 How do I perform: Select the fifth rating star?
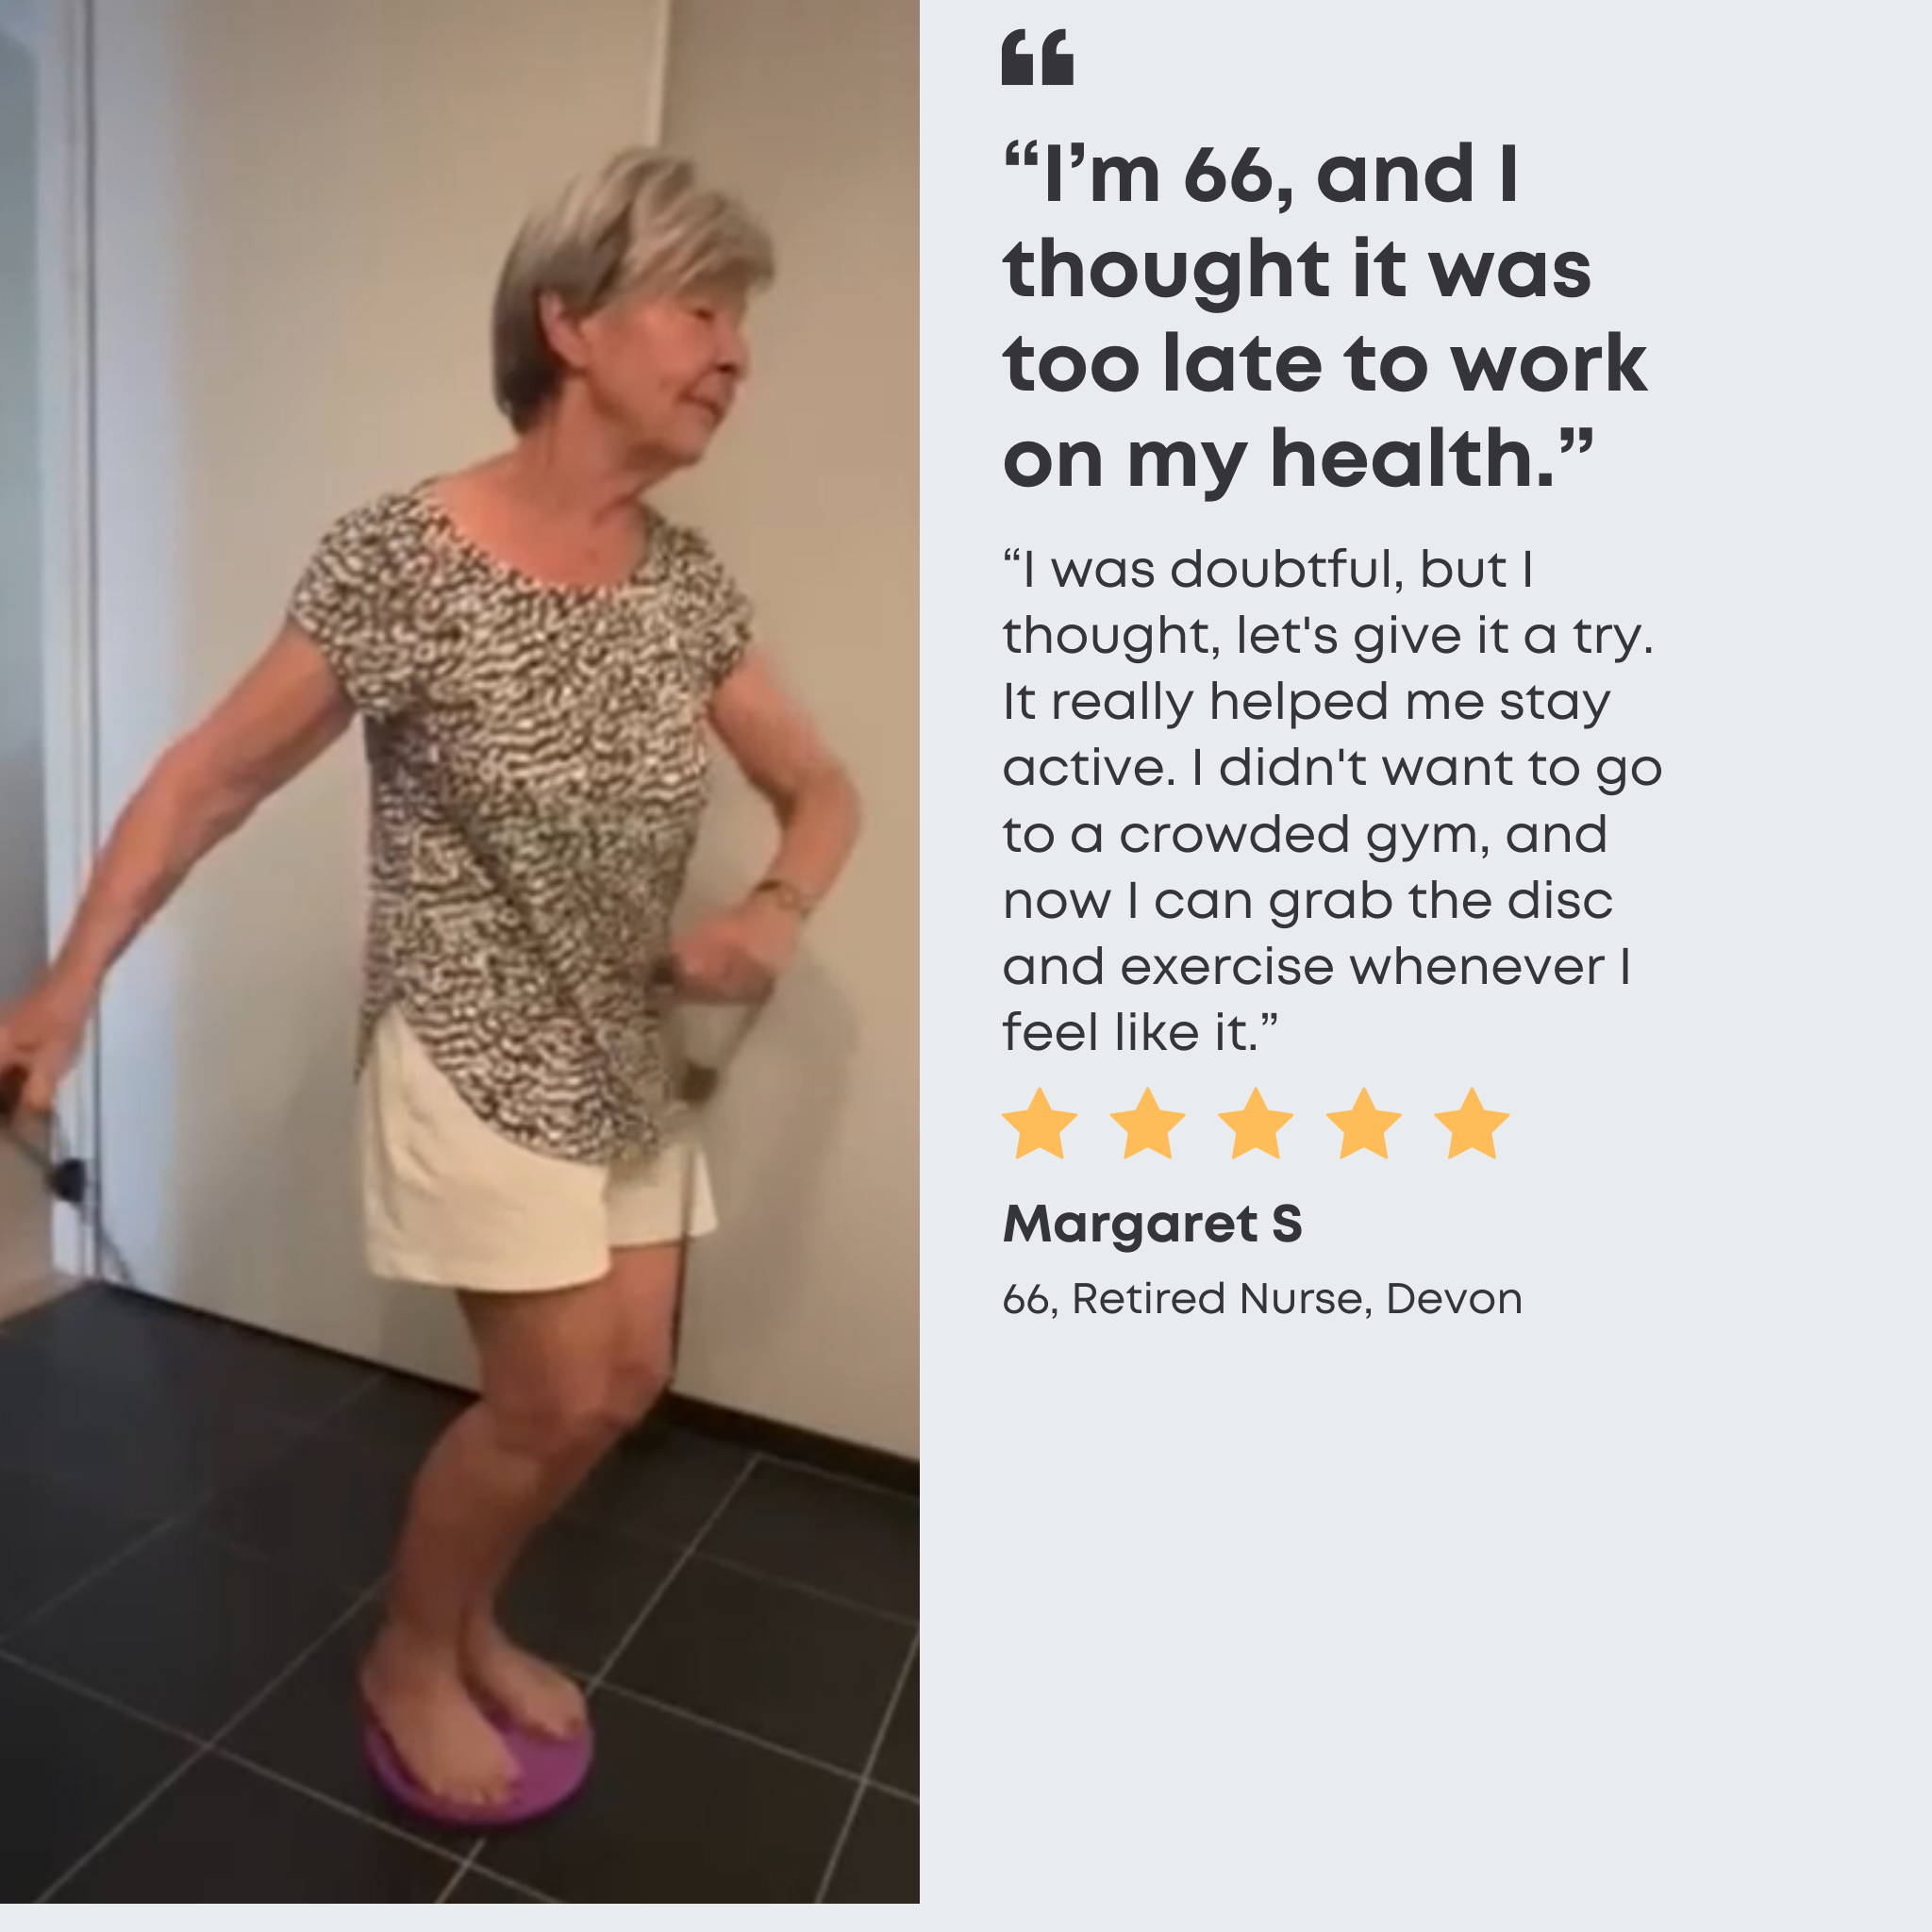tap(1471, 1124)
